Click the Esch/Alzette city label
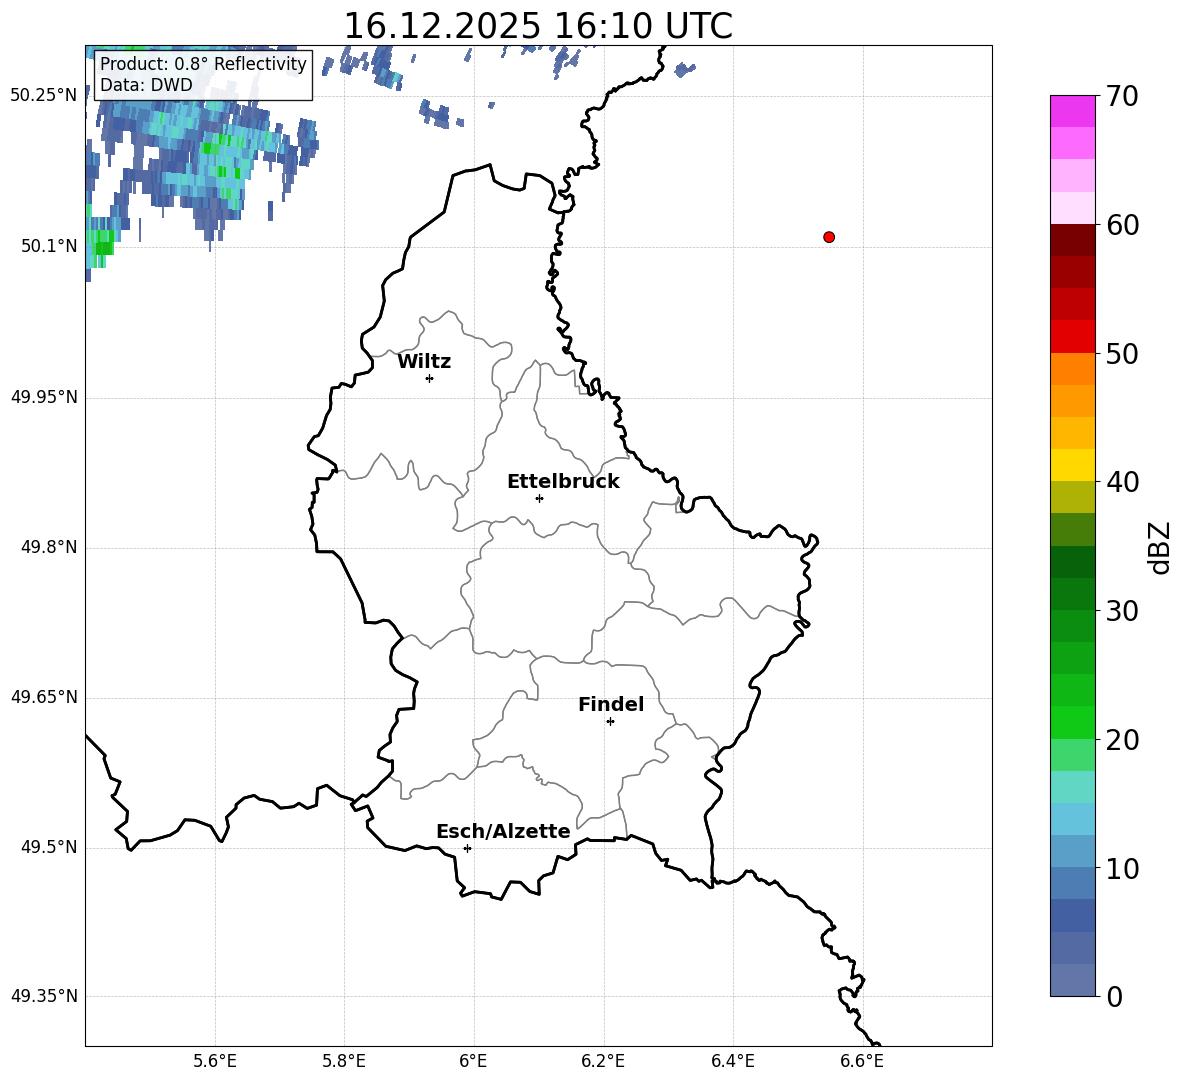Image resolution: width=1184 pixels, height=1081 pixels. [x=504, y=831]
